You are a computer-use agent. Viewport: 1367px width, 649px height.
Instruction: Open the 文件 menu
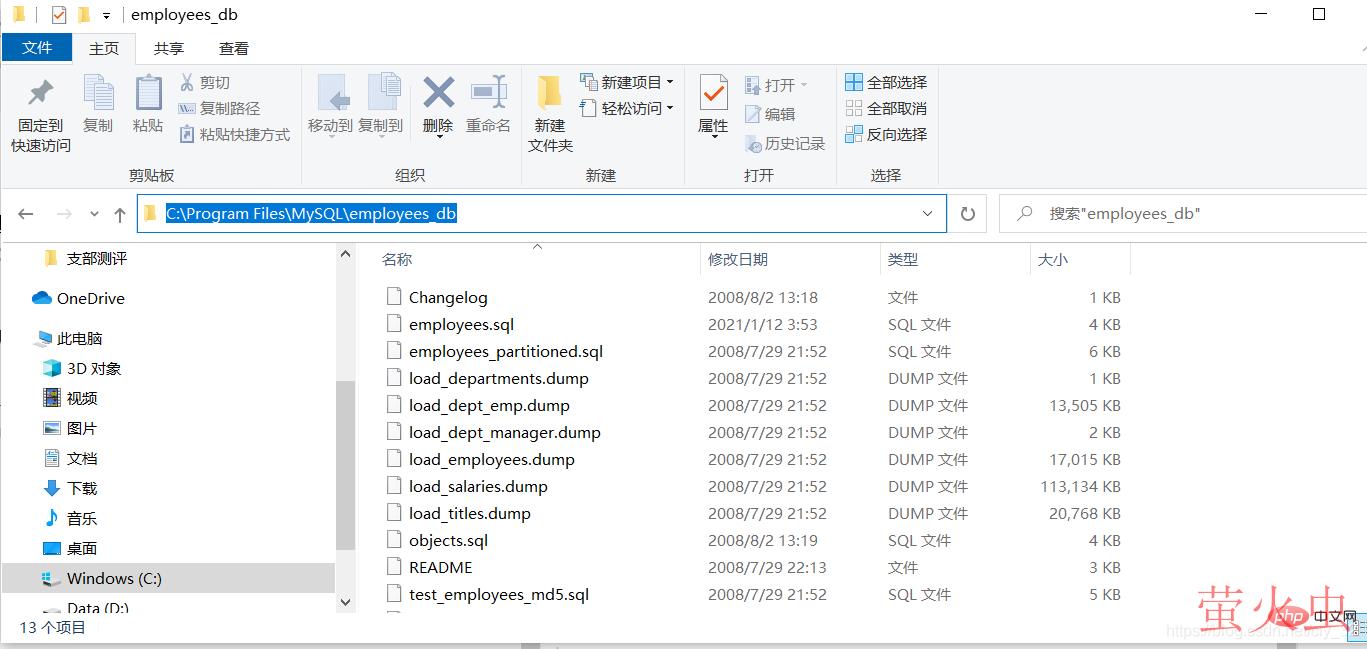tap(37, 48)
